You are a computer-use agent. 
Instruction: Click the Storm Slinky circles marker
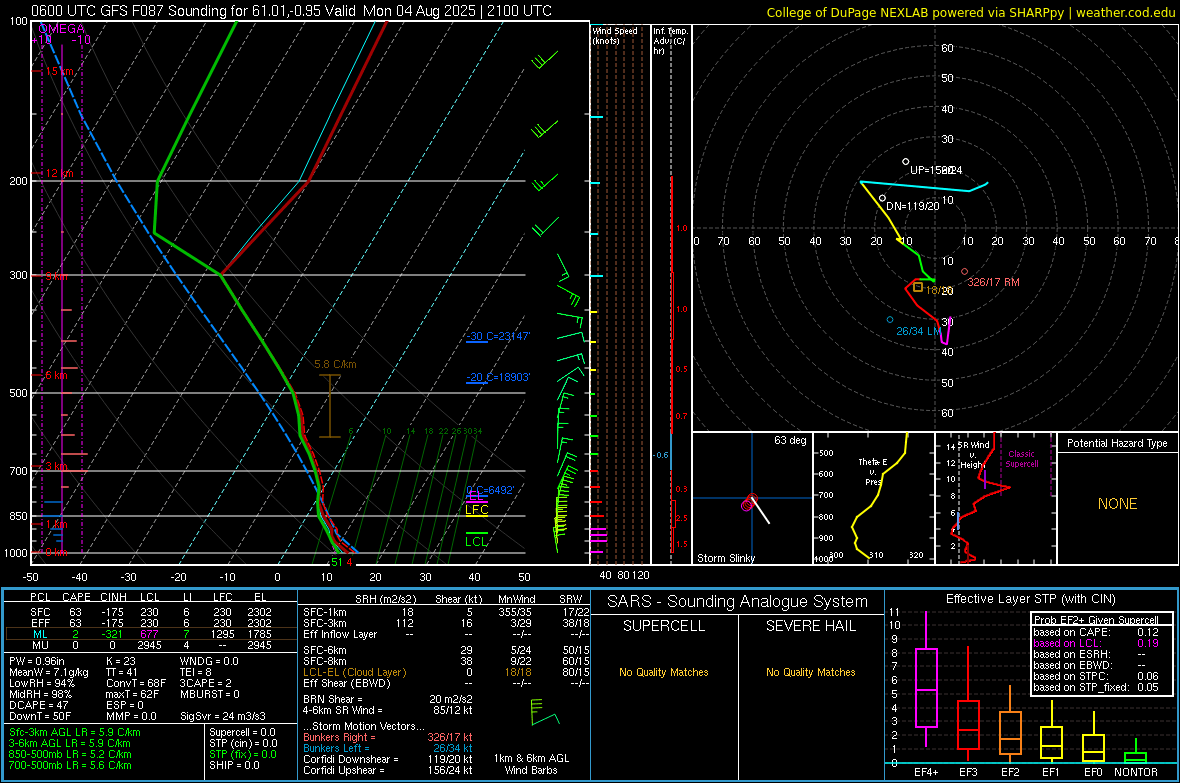(750, 503)
